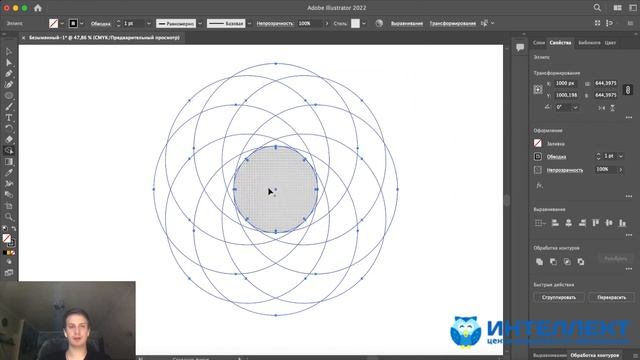Screen dimensions: 640x360
Task: Show more Pathfinder options
Action: [x=629, y=269]
